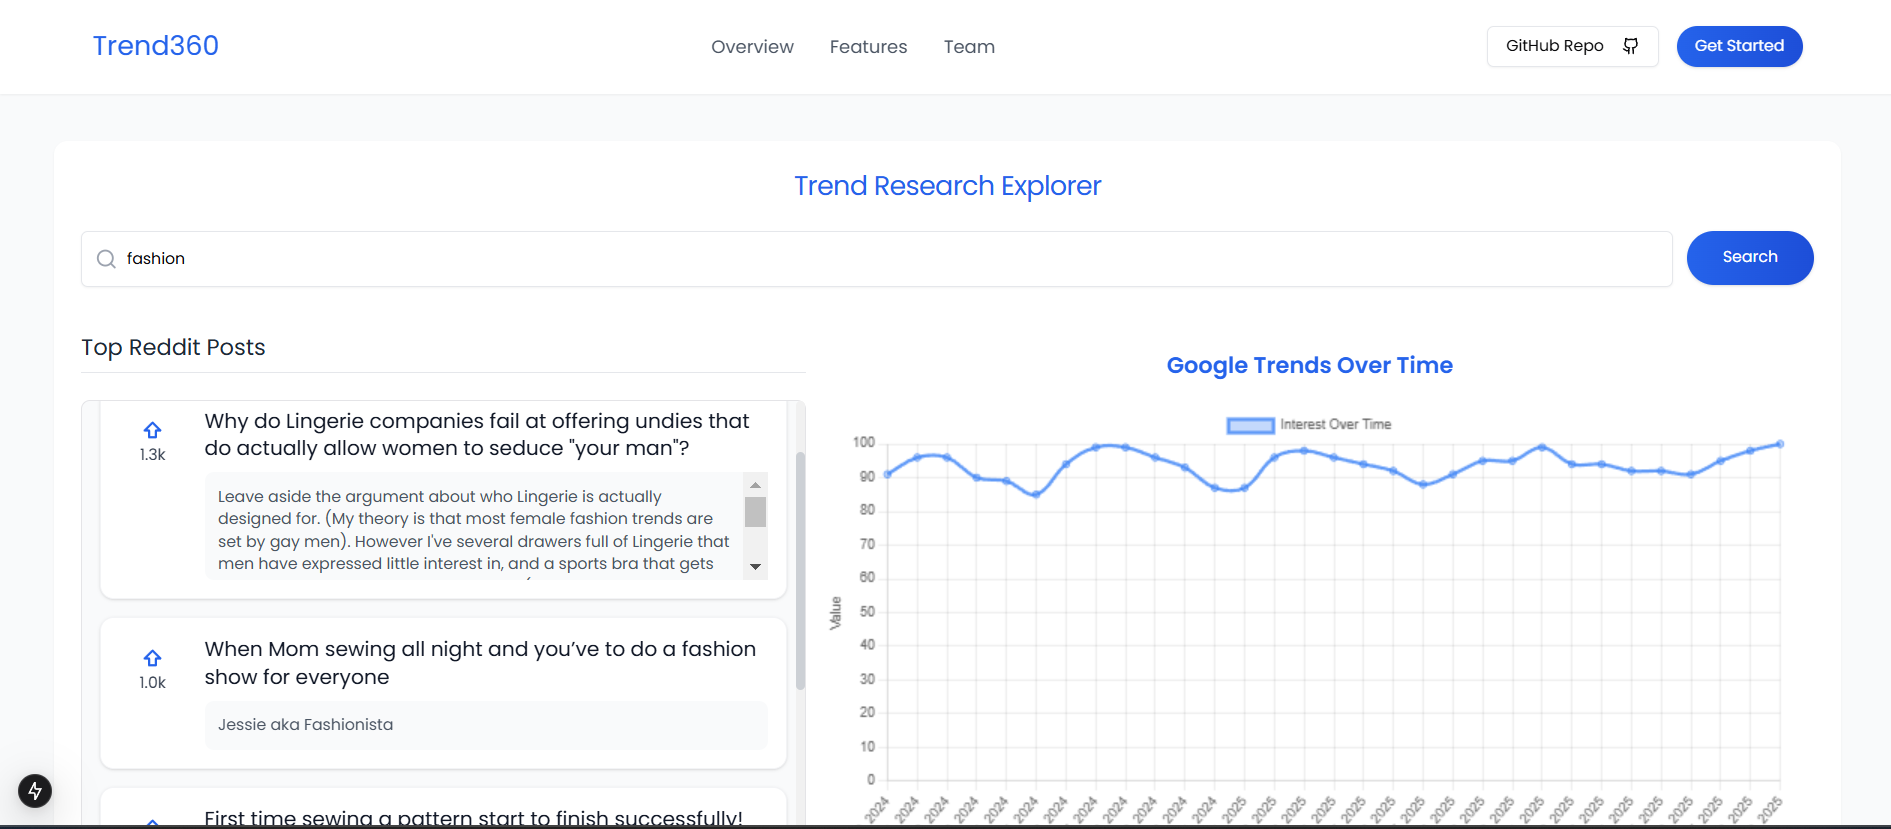This screenshot has height=829, width=1891.
Task: Open the Overview nav item
Action: point(752,47)
